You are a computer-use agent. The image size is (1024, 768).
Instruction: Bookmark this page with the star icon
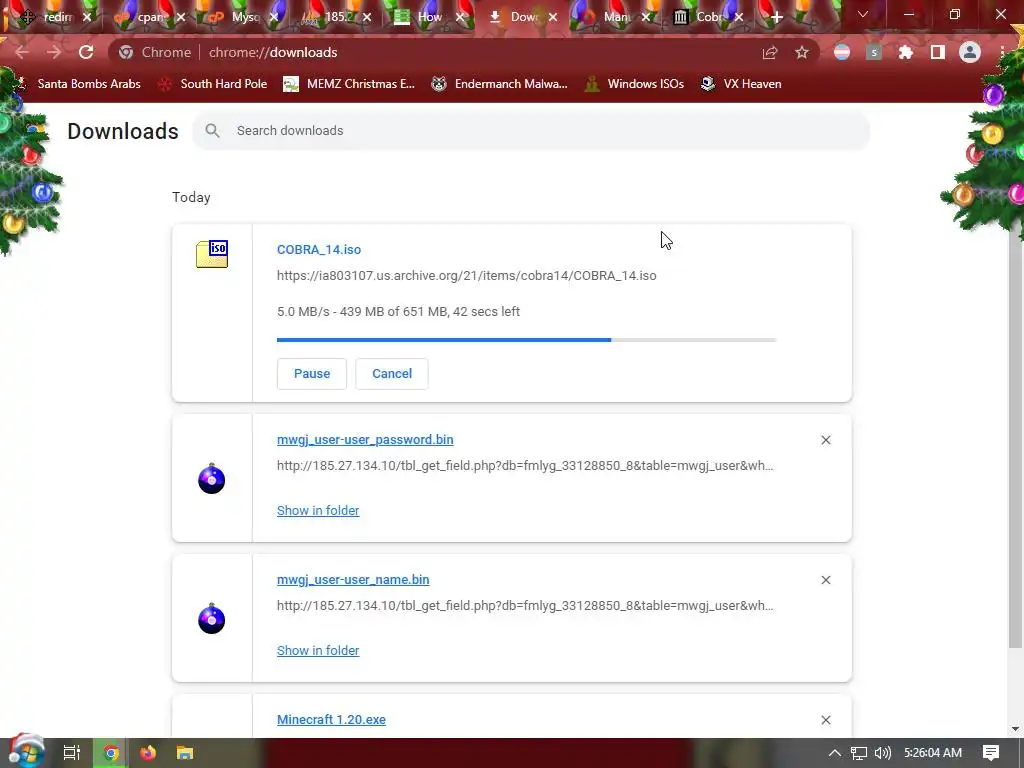pos(802,53)
